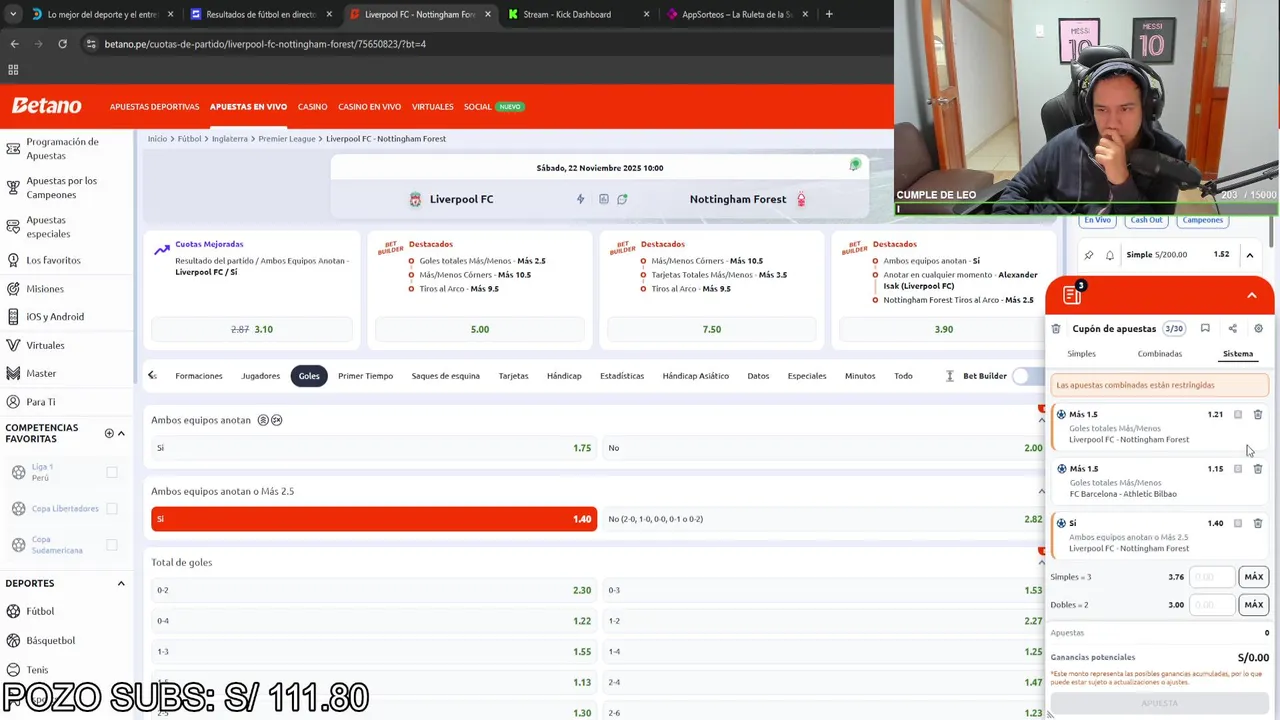Screen dimensions: 1280x720
Task: Click the betslip icon with badge 3
Action: (x=1073, y=294)
